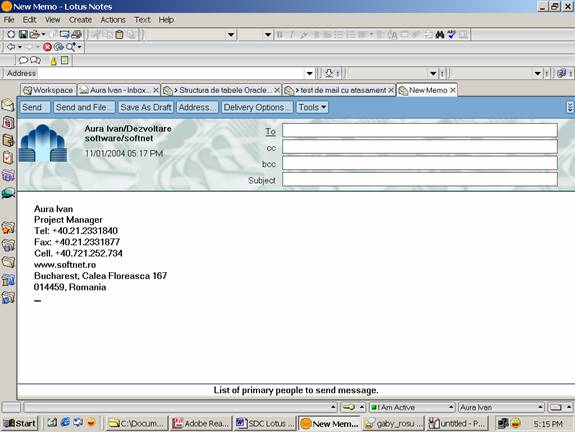Click the red Stop icon
This screenshot has width=575, height=432.
(47, 47)
